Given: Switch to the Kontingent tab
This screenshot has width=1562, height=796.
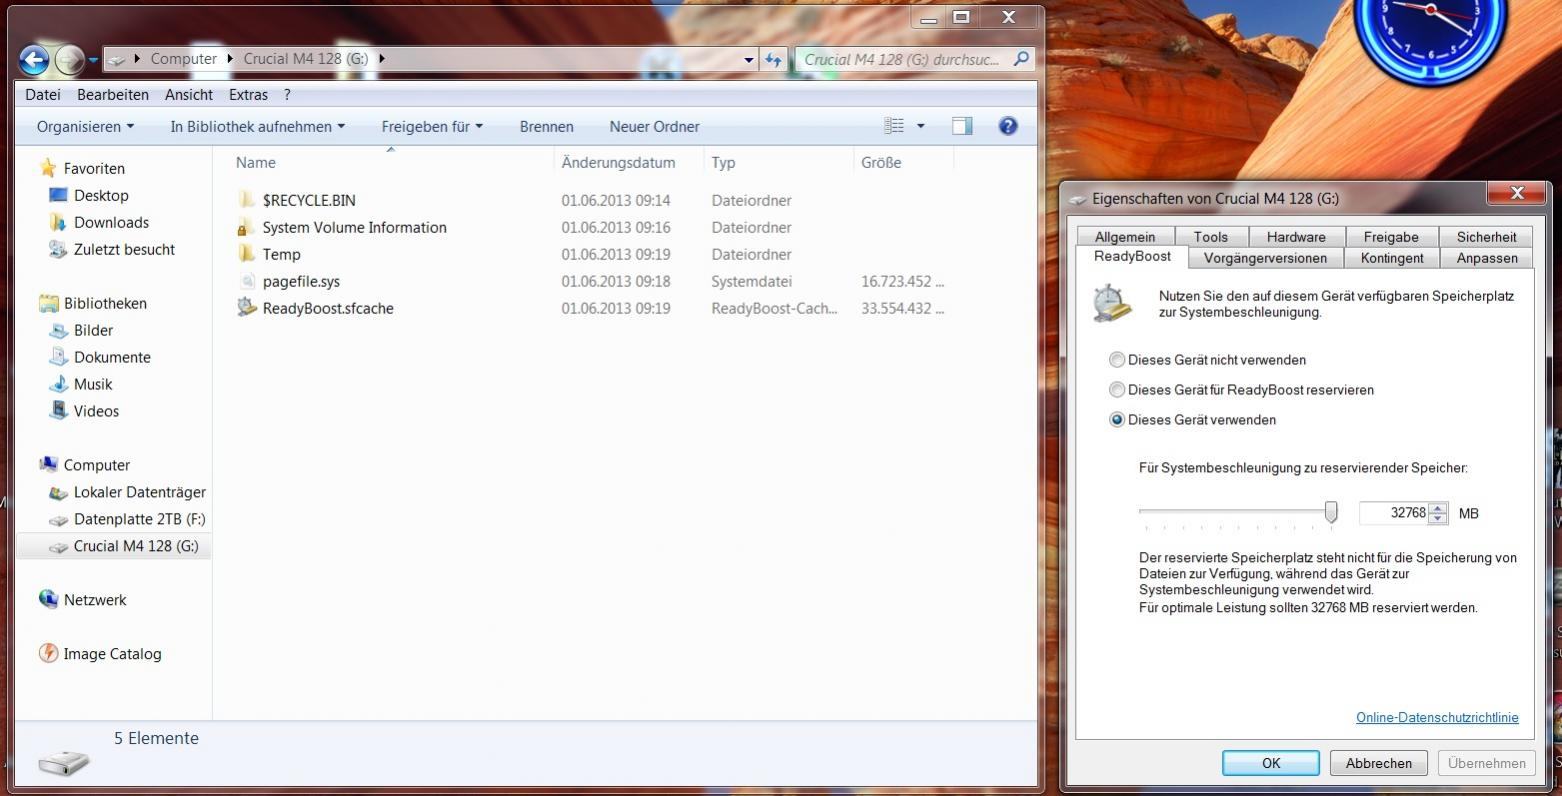Looking at the screenshot, I should [x=1391, y=258].
